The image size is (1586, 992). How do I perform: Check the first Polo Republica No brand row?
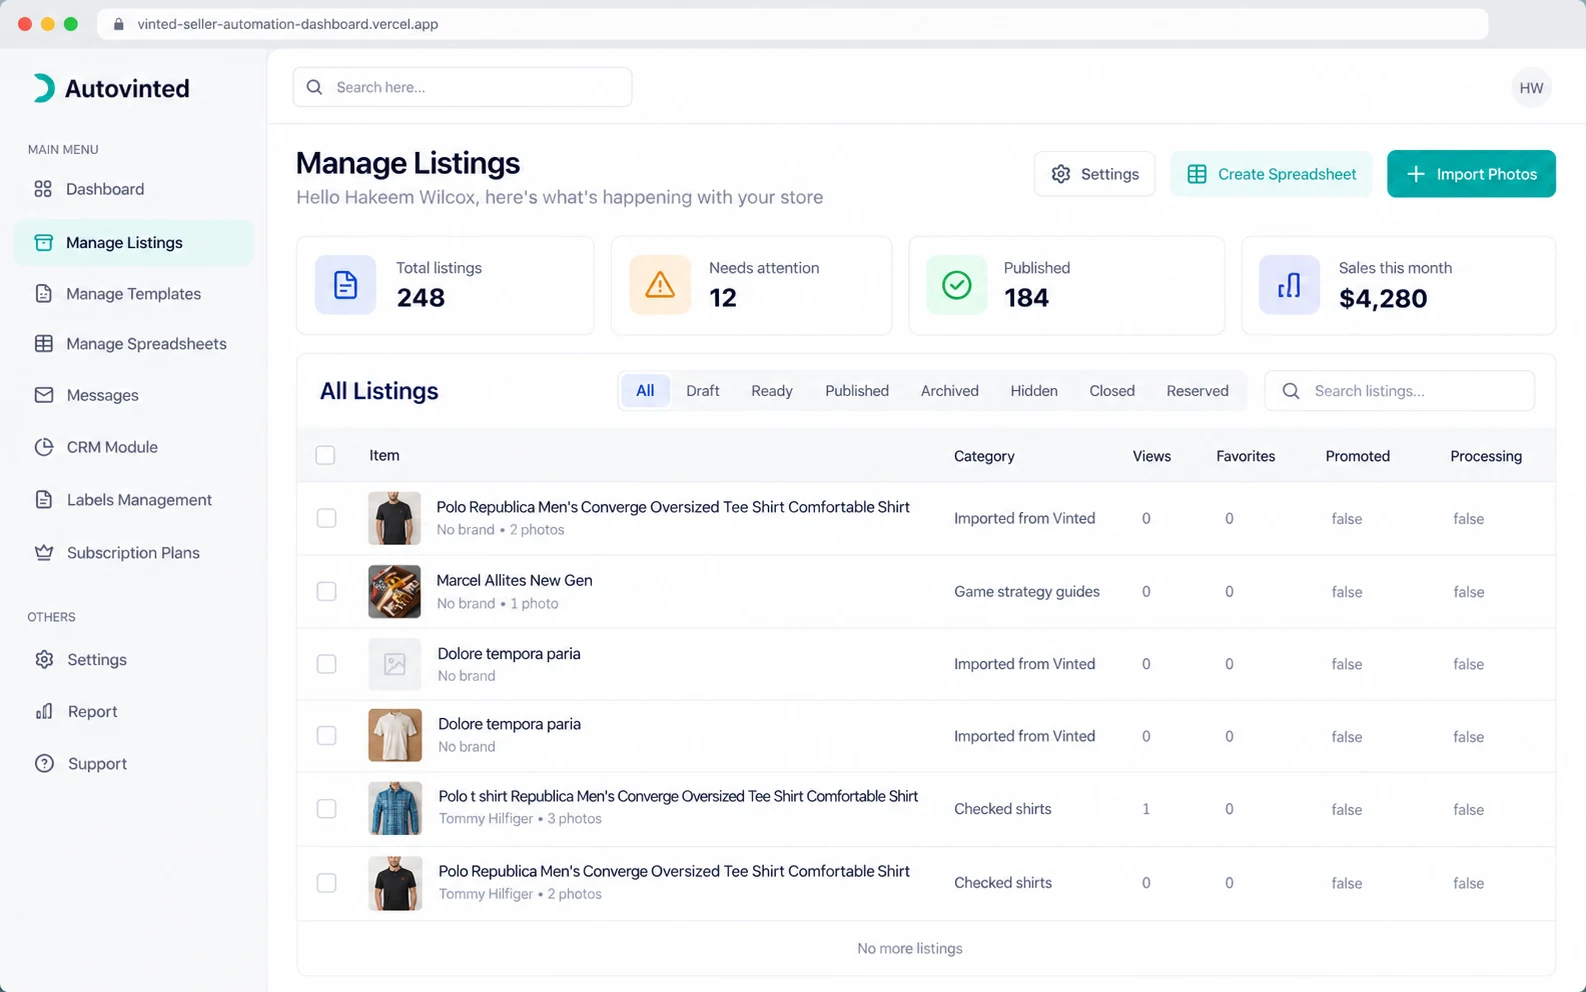pos(326,518)
